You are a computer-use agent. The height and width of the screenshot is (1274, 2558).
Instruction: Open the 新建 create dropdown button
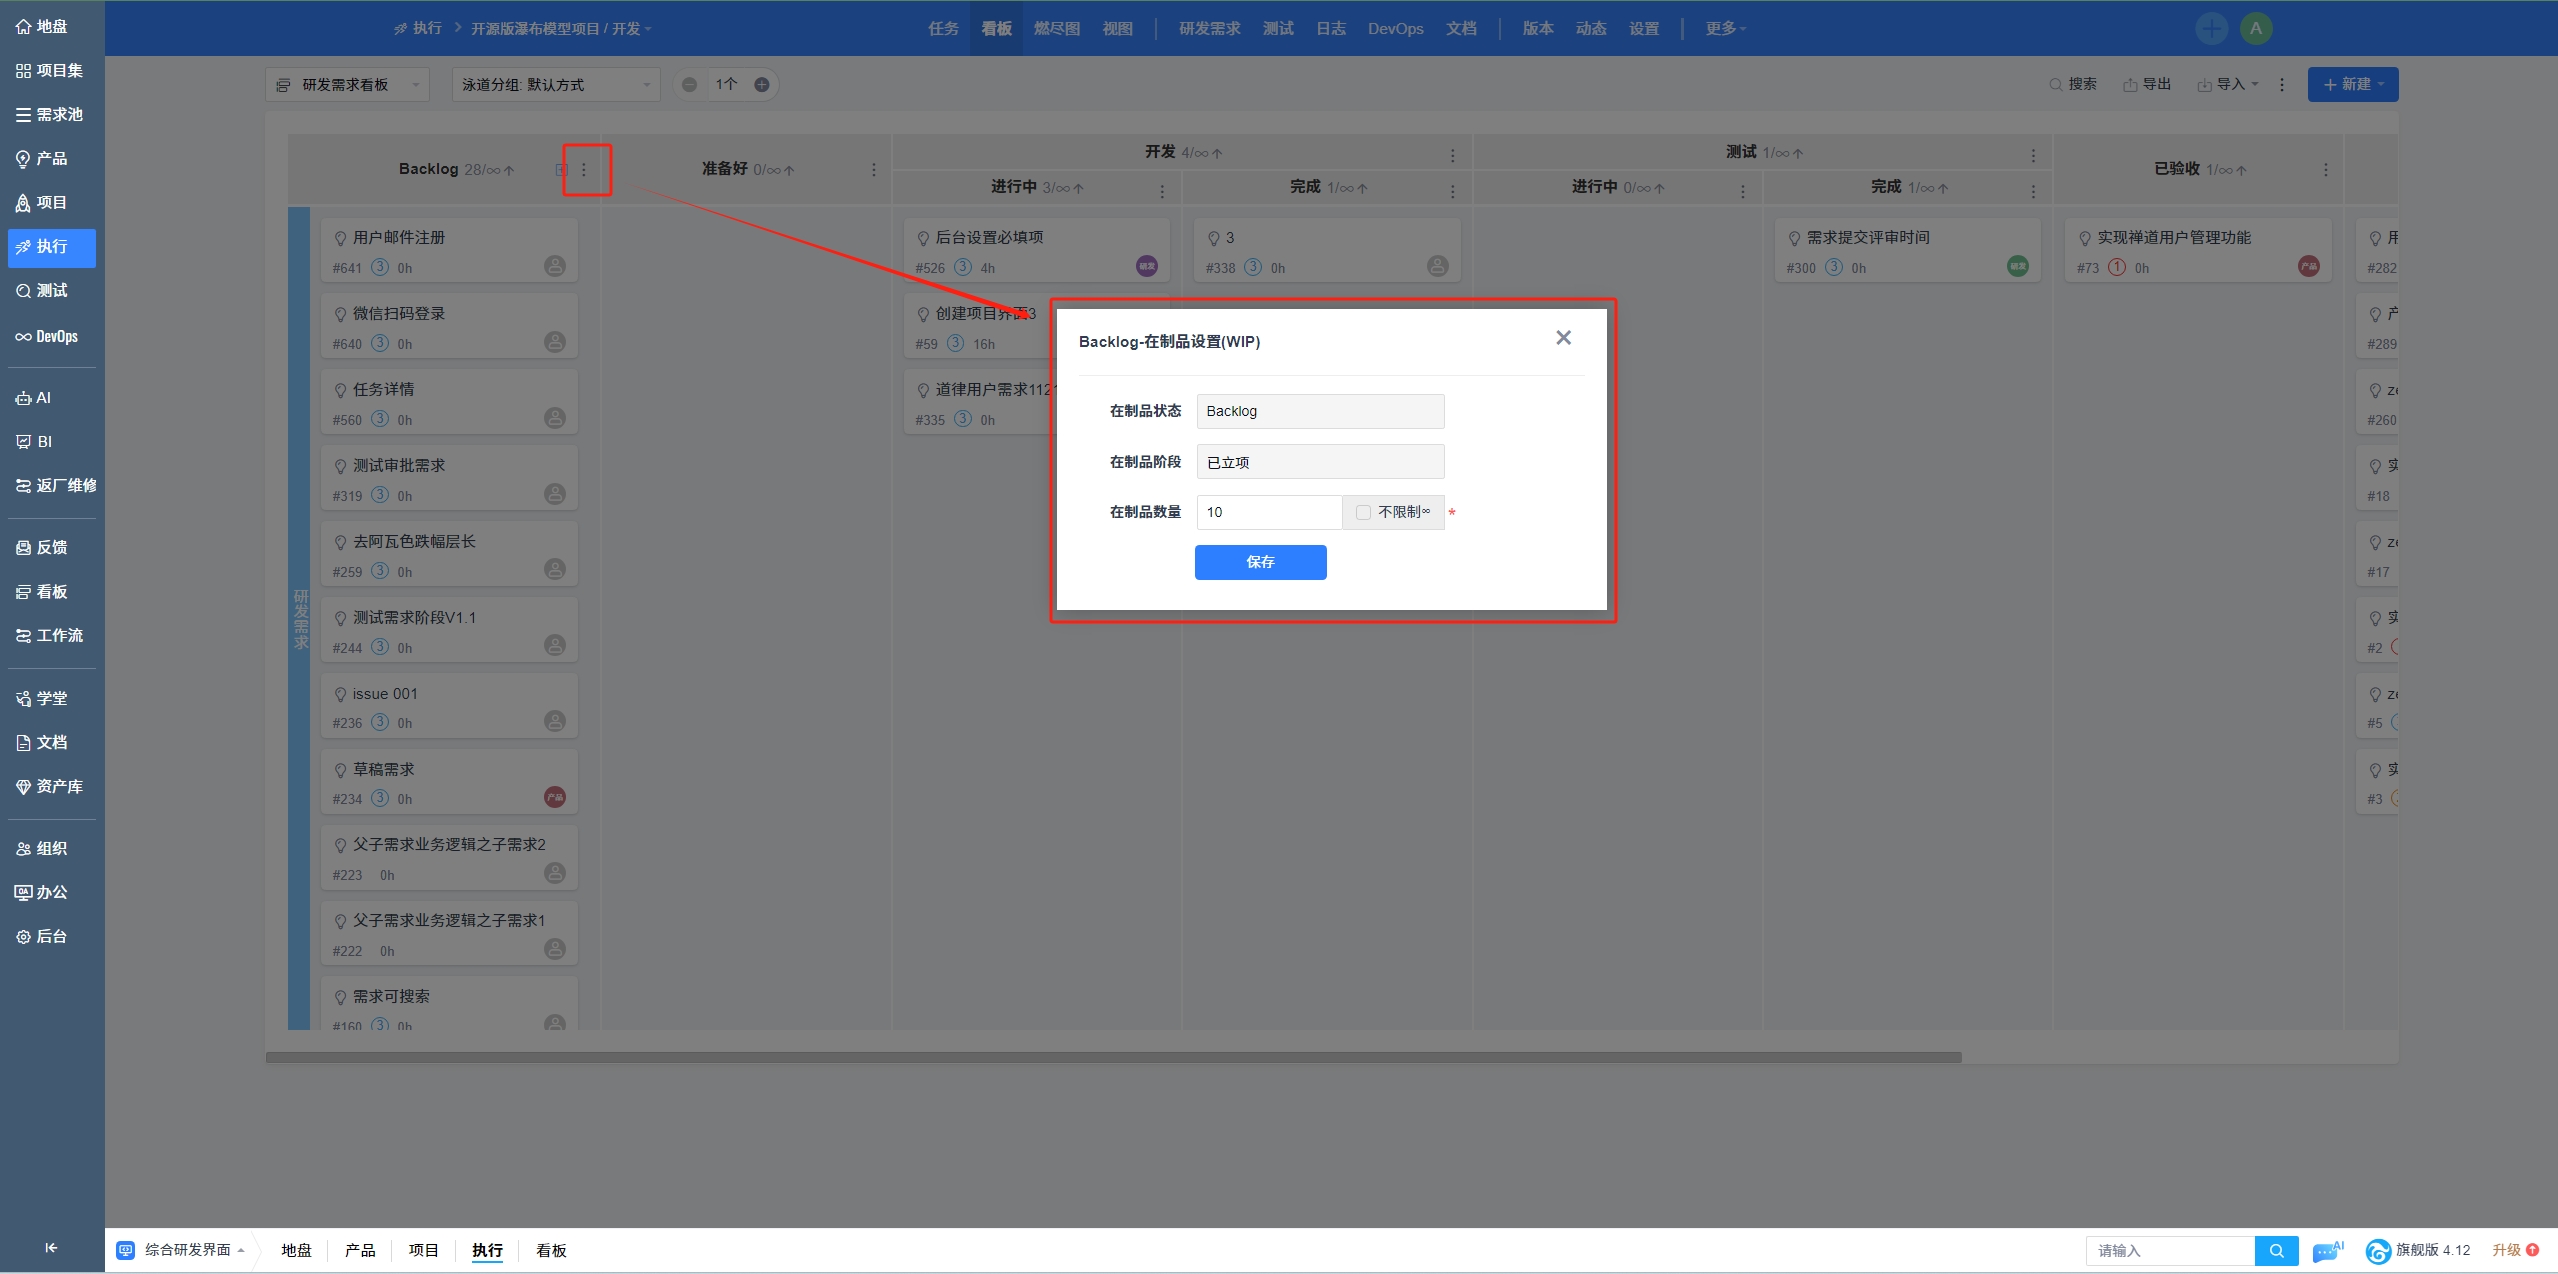pos(2352,85)
